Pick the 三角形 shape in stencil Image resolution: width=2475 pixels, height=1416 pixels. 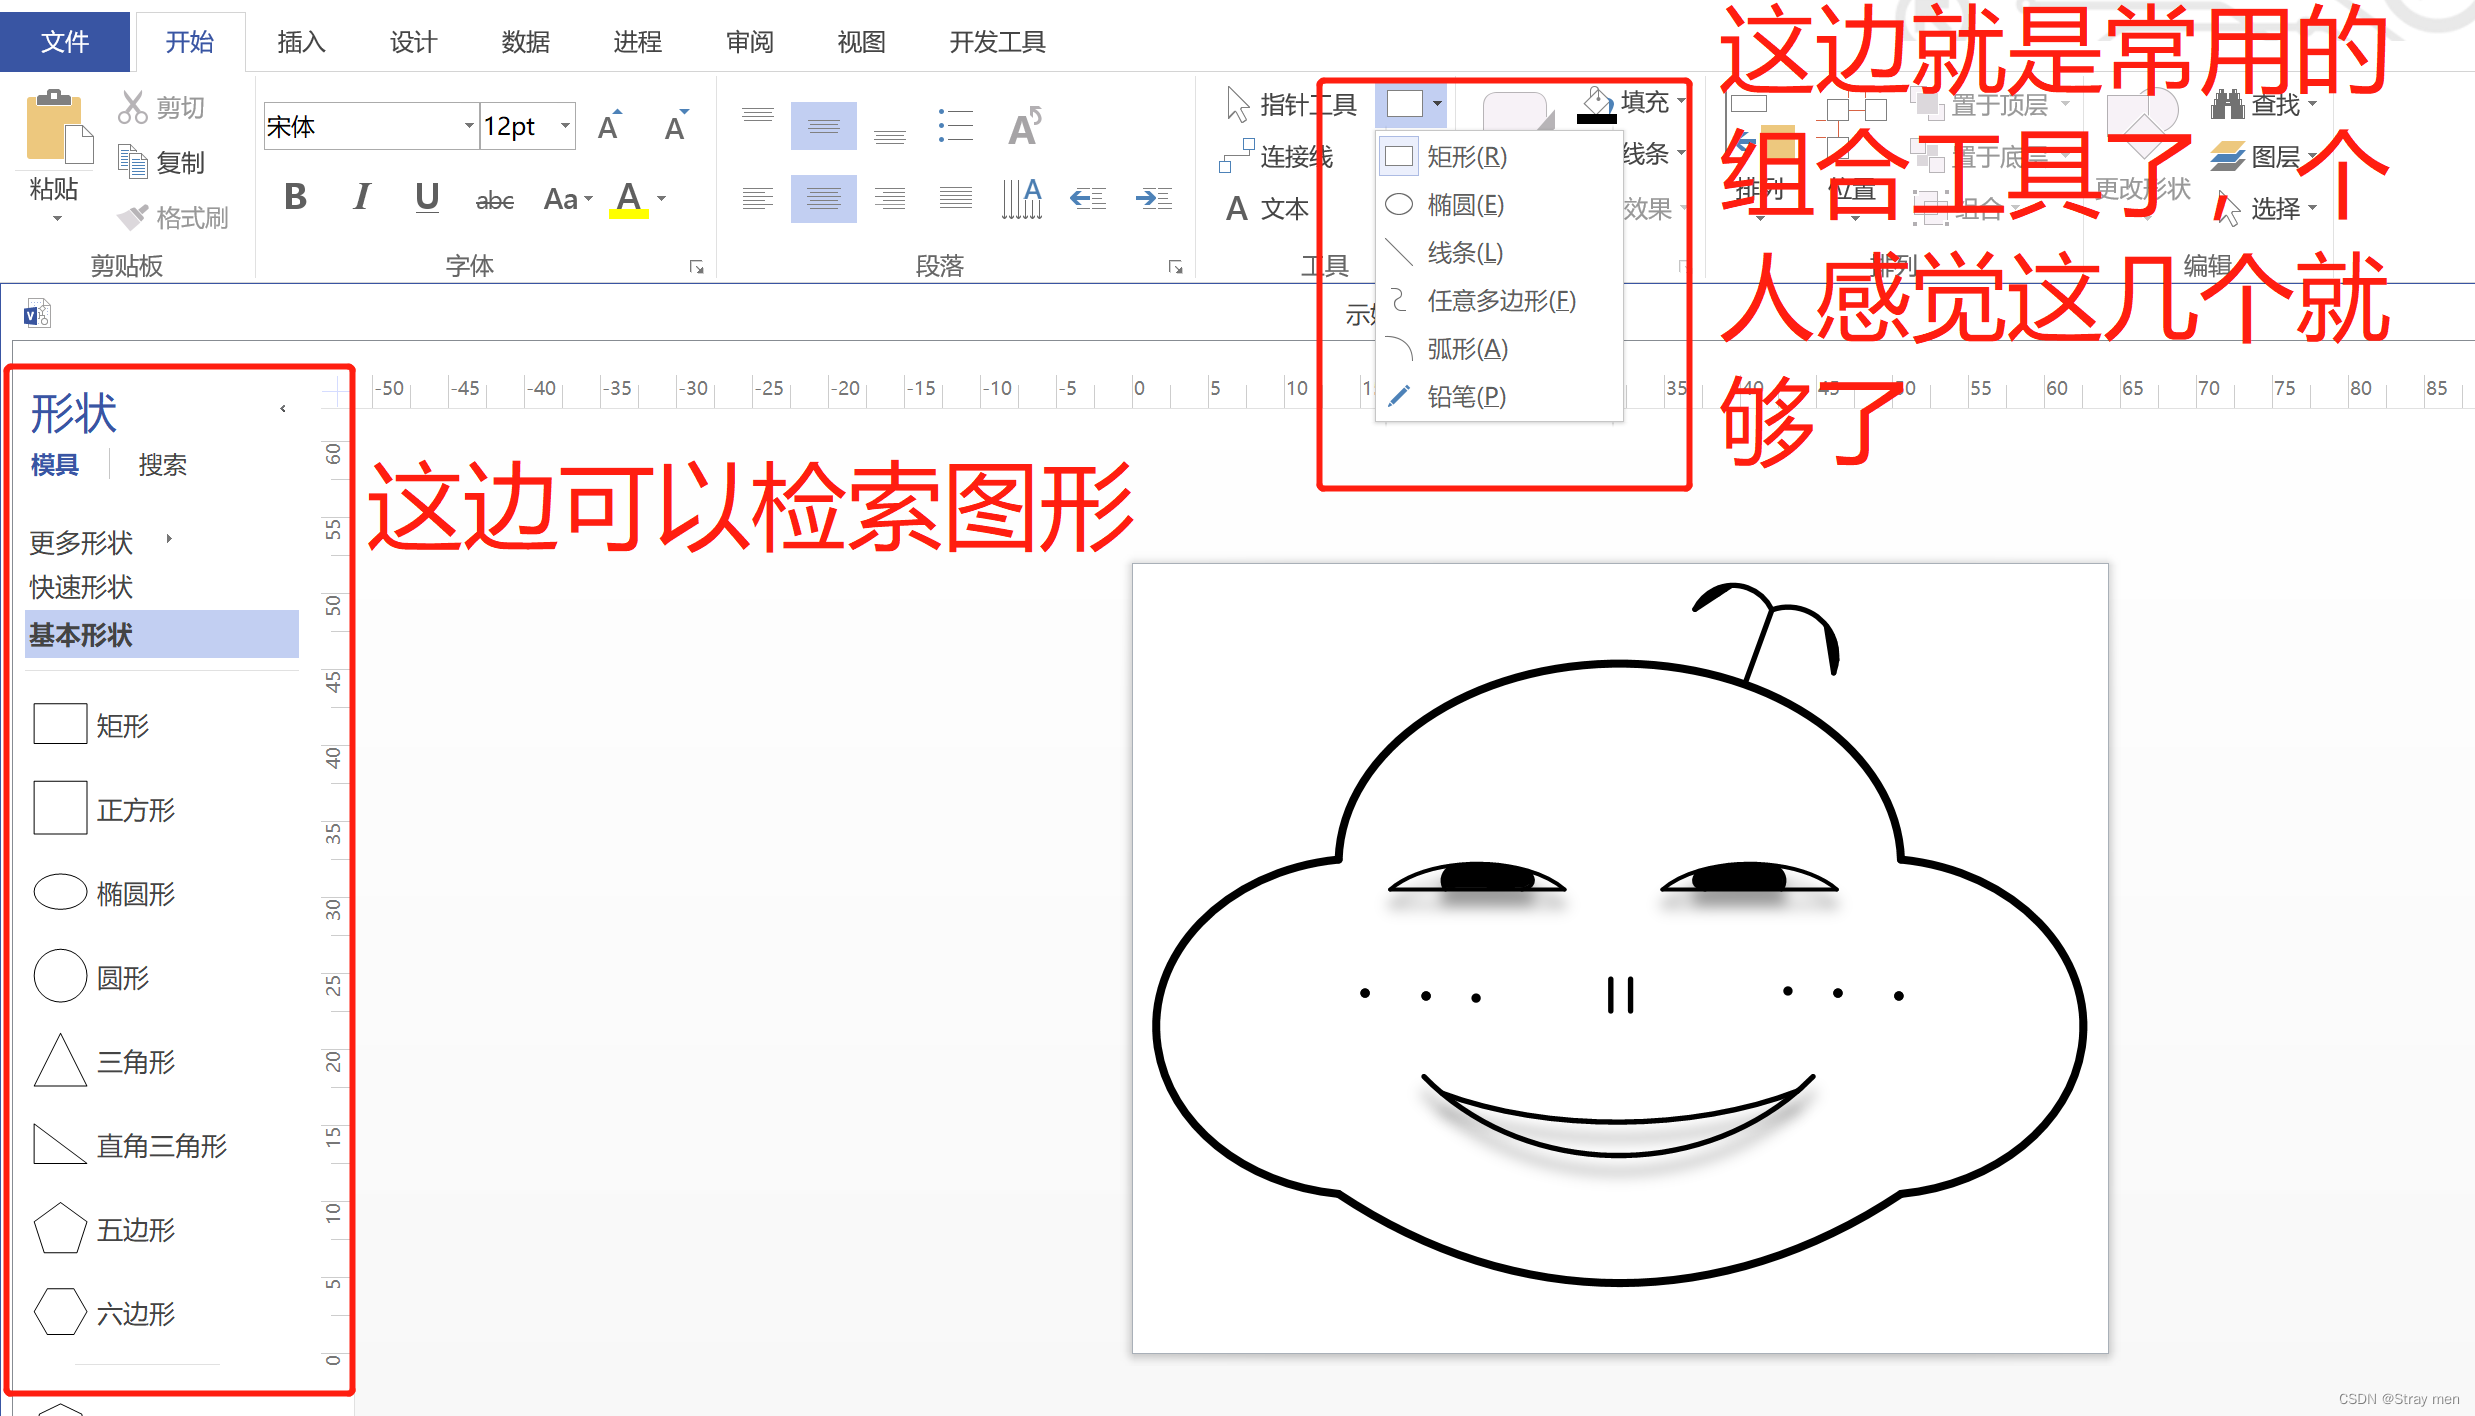click(104, 1060)
